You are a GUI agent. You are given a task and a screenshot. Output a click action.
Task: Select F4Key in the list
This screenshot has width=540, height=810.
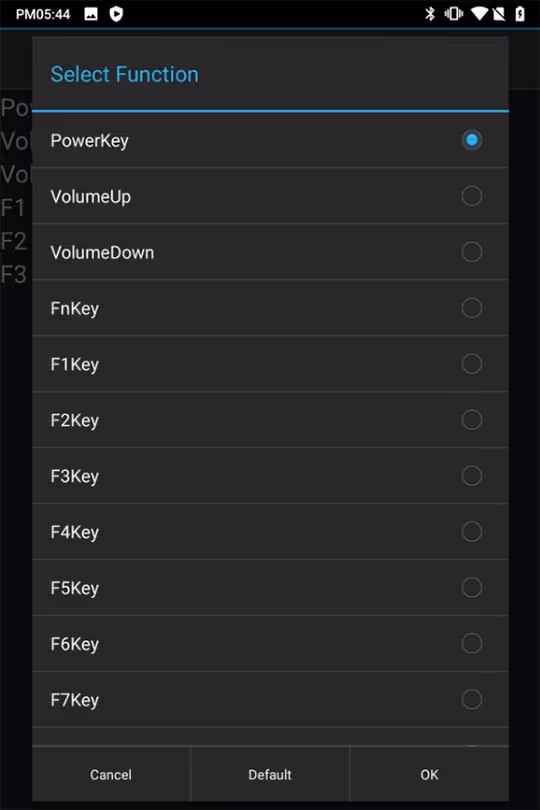(x=270, y=532)
